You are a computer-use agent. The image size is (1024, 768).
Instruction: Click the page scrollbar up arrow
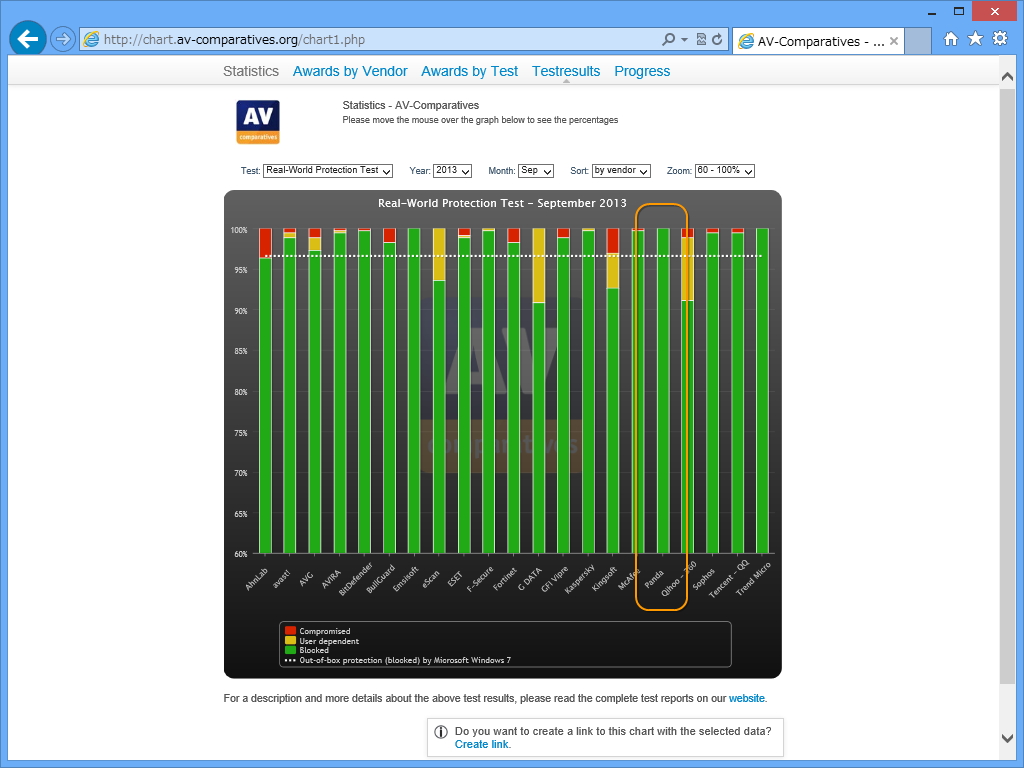coord(1007,76)
